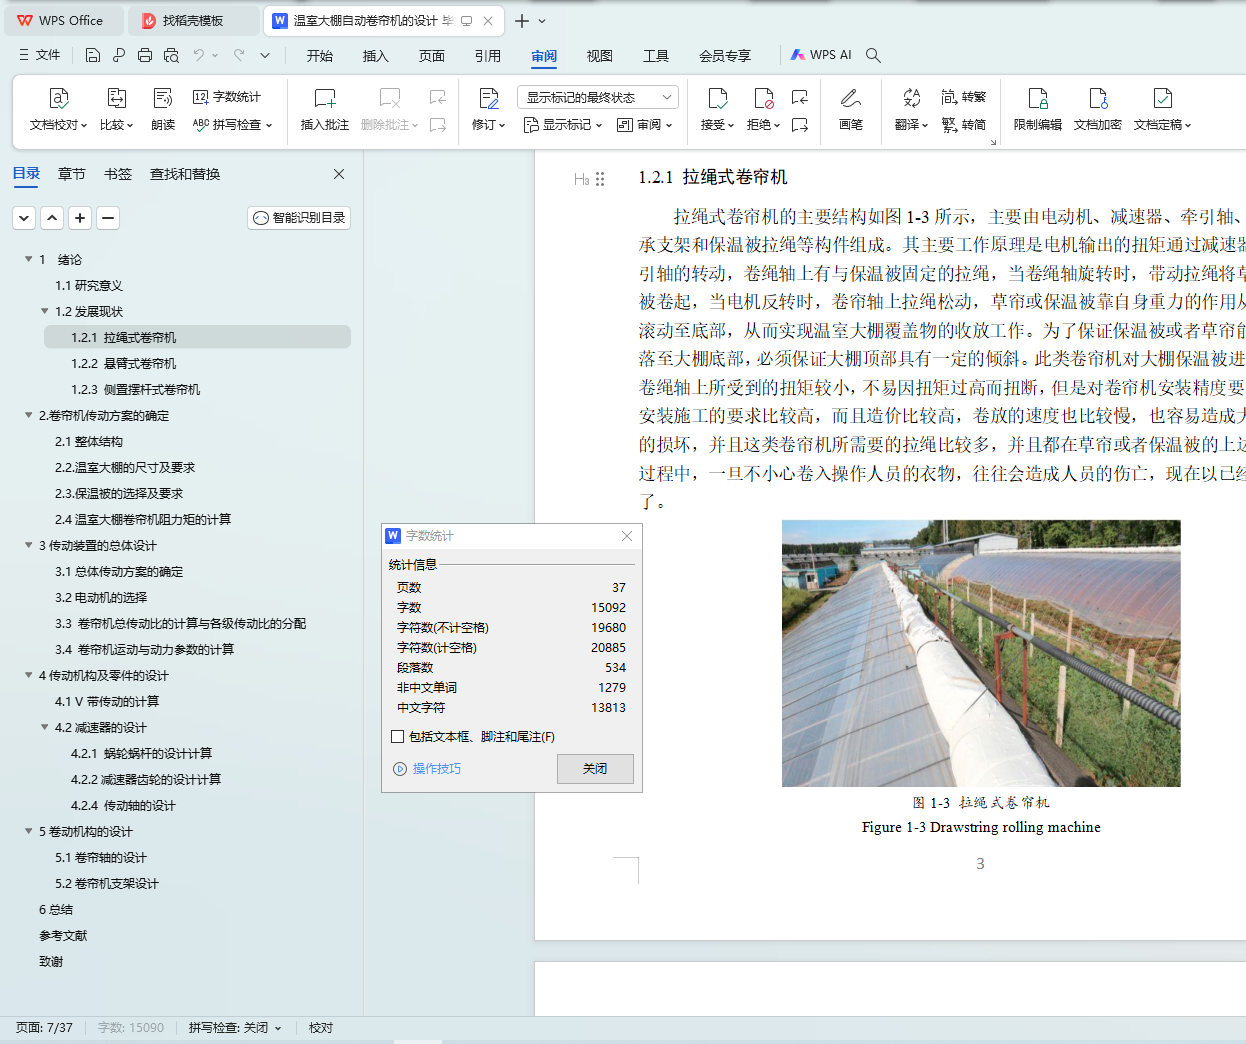Image resolution: width=1246 pixels, height=1044 pixels.
Task: Switch to the 插入 ribbon tab
Action: [x=376, y=56]
